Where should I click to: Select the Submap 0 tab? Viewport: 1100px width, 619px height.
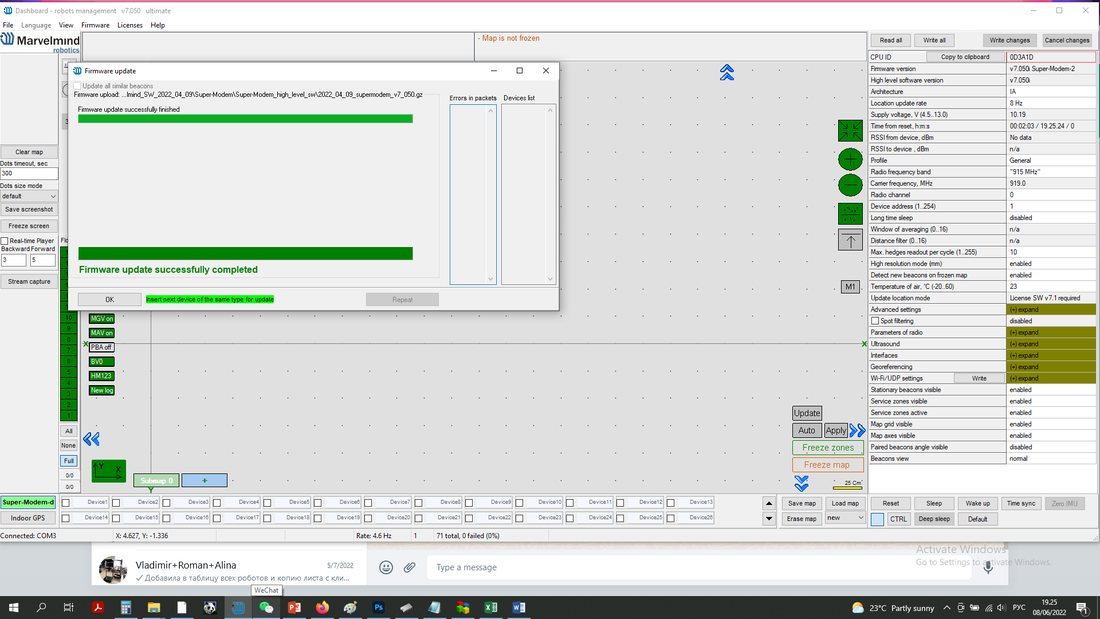coord(156,481)
